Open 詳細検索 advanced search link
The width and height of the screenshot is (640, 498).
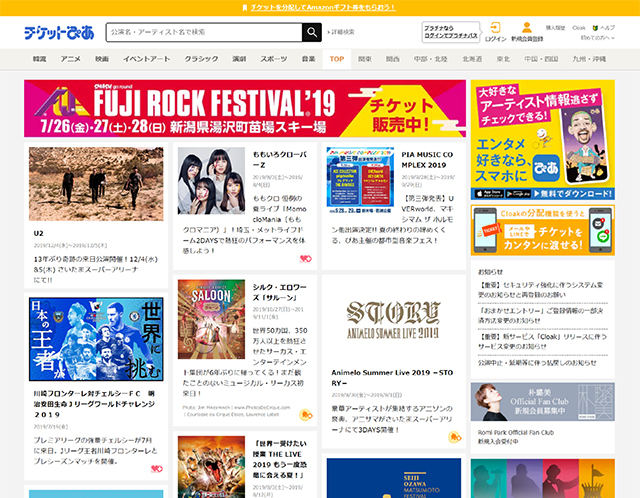point(341,32)
